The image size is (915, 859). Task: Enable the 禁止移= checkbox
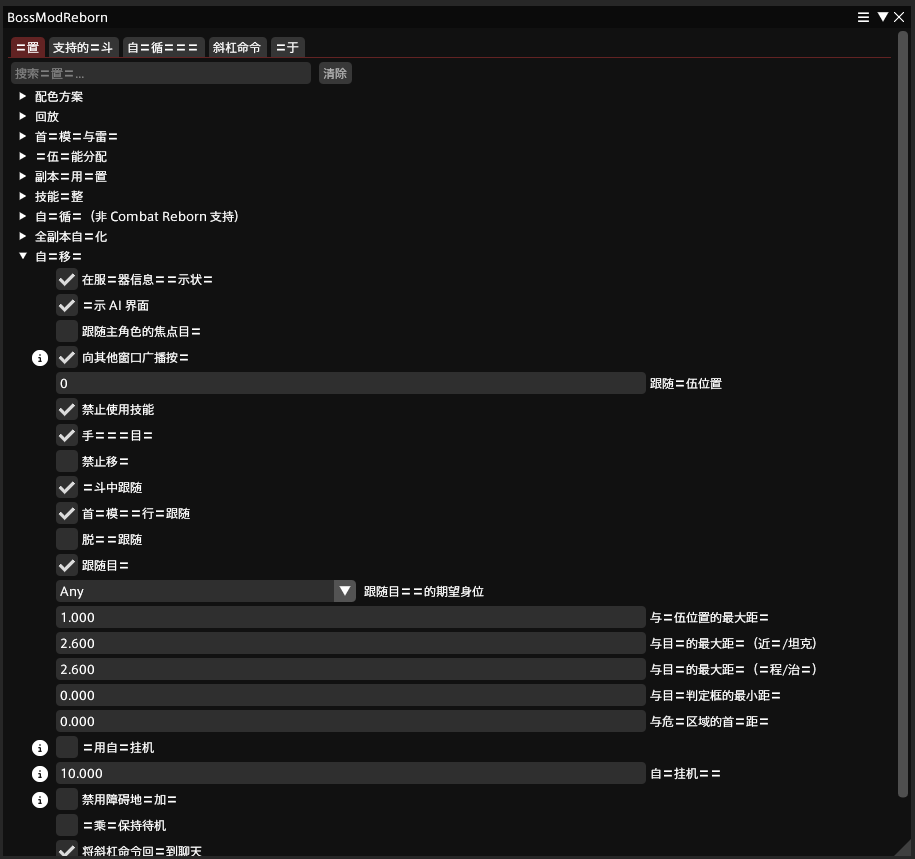click(67, 462)
